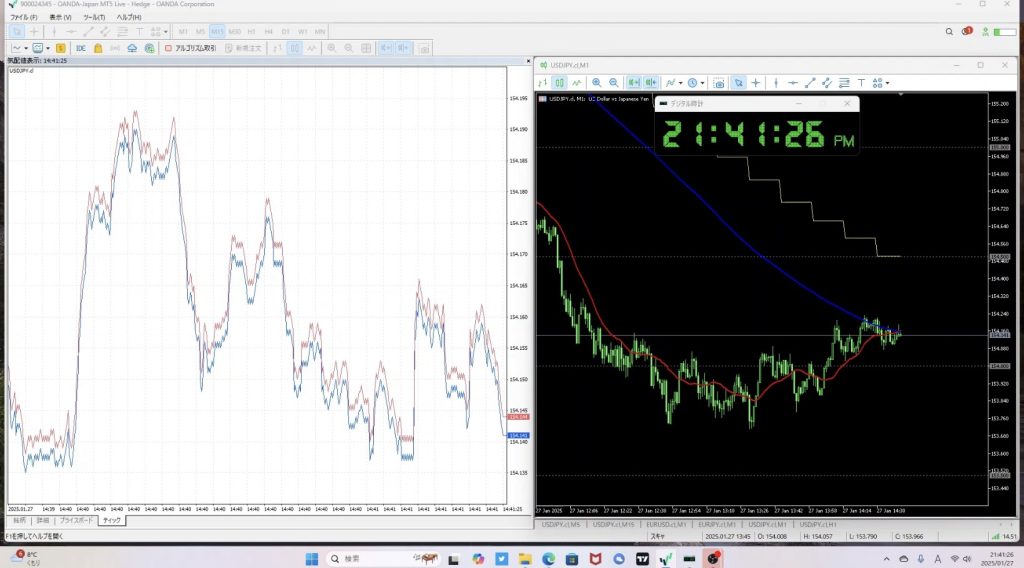This screenshot has height=568, width=1024.
Task: Open the indicators dropdown in right toolbar
Action: 673,83
